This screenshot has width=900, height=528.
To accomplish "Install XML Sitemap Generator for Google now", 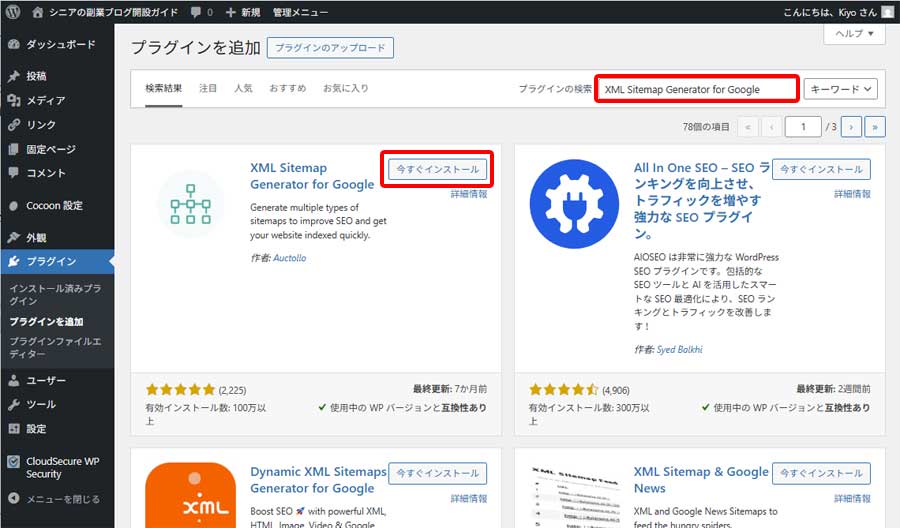I will 437,169.
